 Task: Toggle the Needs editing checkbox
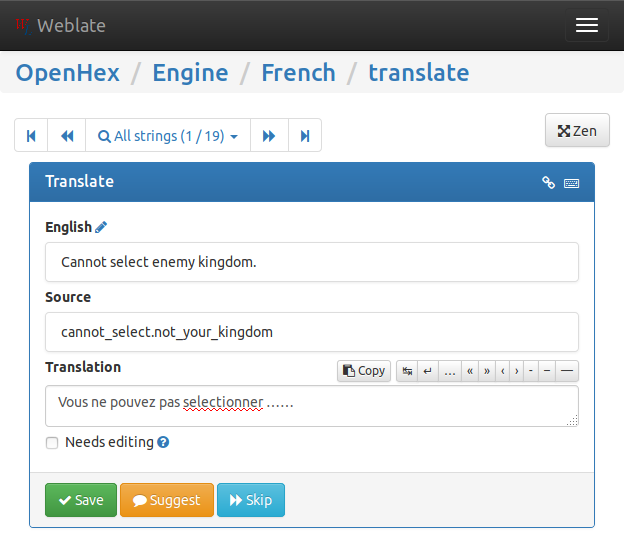(x=52, y=443)
